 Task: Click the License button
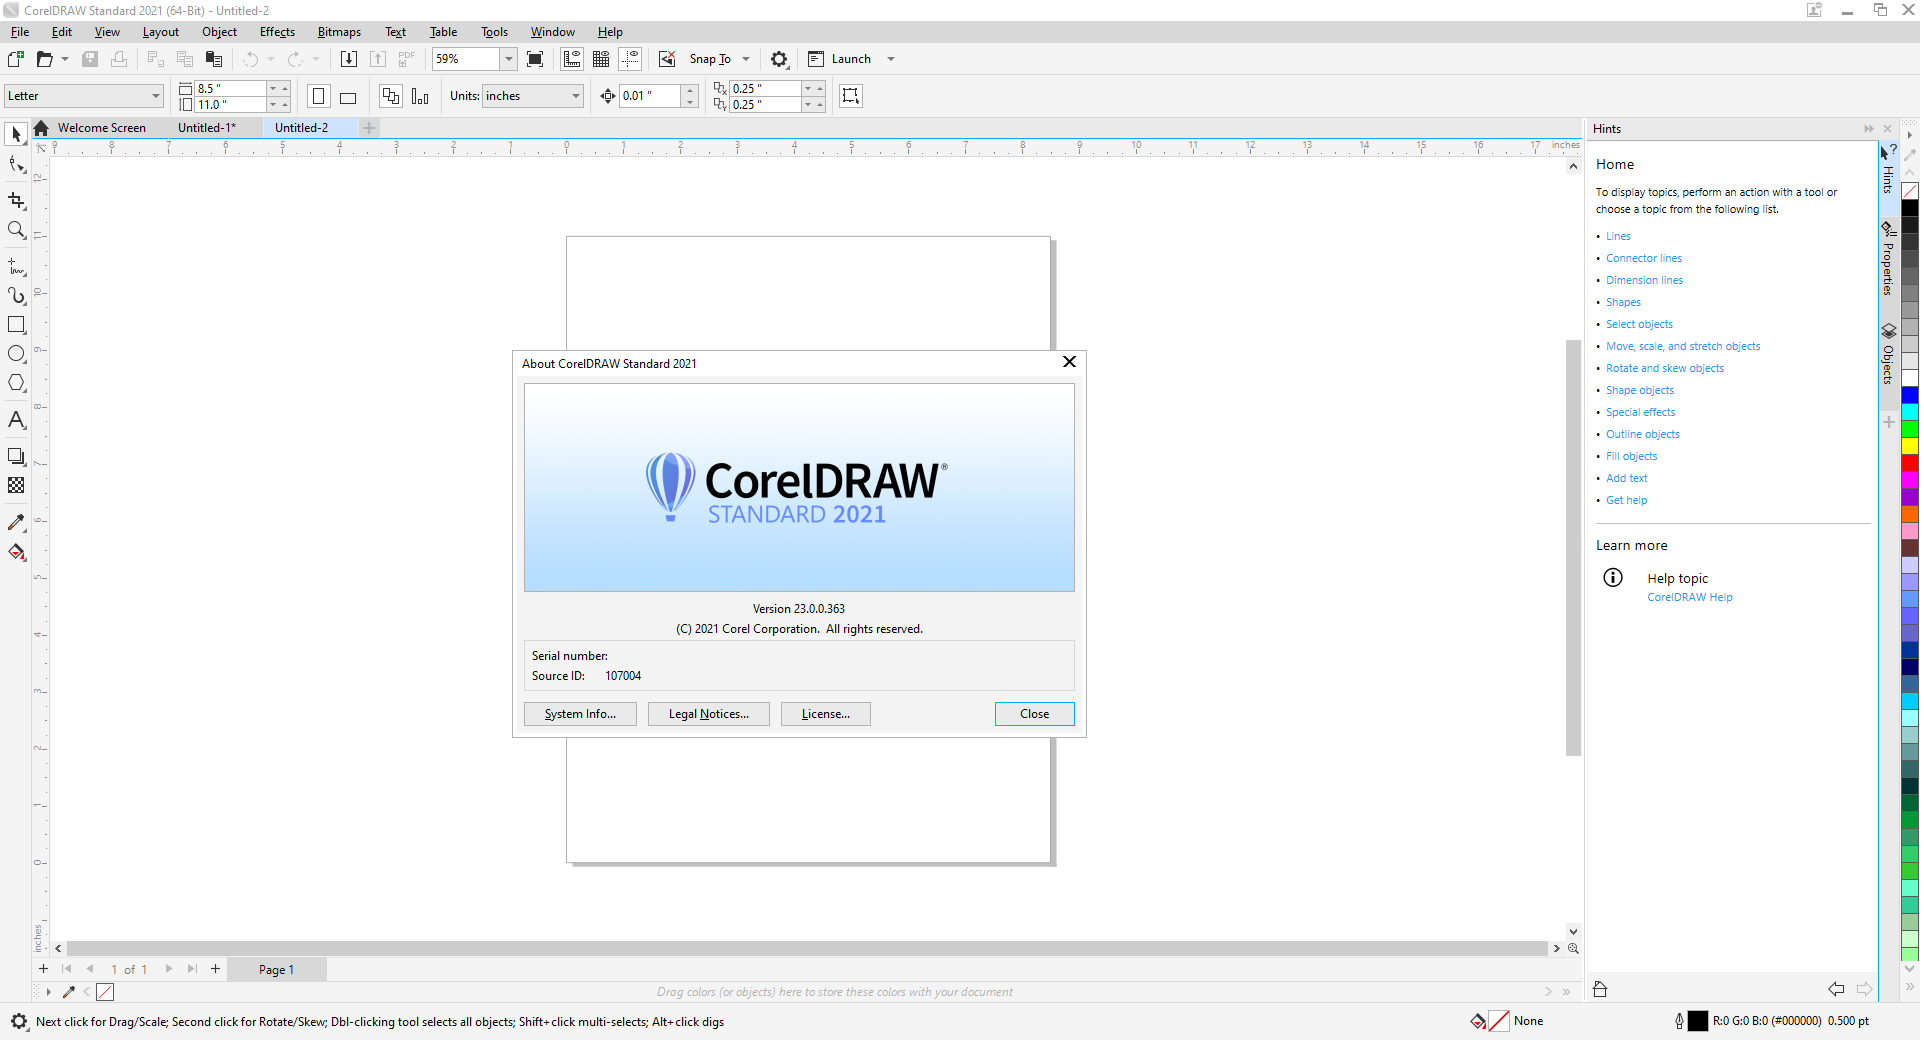point(826,714)
